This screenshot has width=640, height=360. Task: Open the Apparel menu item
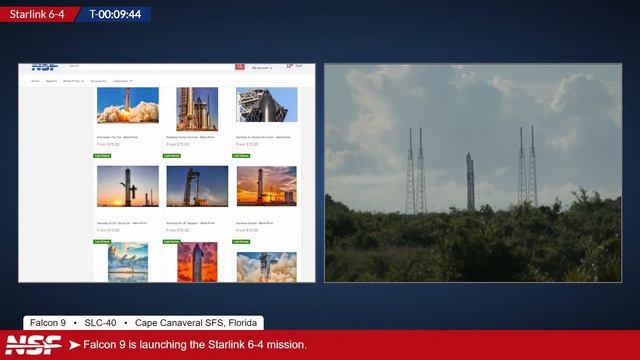pos(51,81)
